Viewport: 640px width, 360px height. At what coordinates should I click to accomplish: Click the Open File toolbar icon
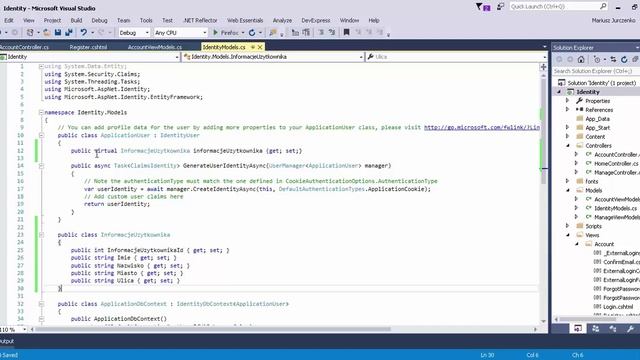(47, 33)
